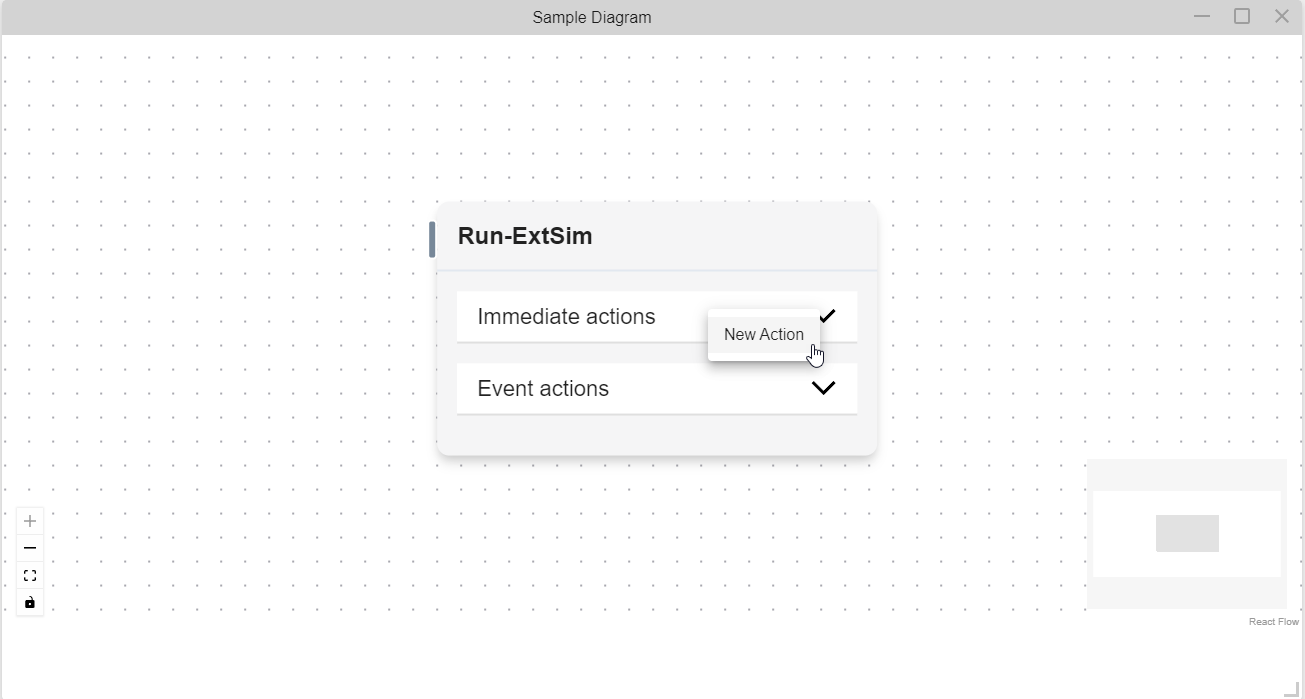Toggle canvas interactivity lock icon
Image resolution: width=1305 pixels, height=699 pixels.
click(x=30, y=602)
